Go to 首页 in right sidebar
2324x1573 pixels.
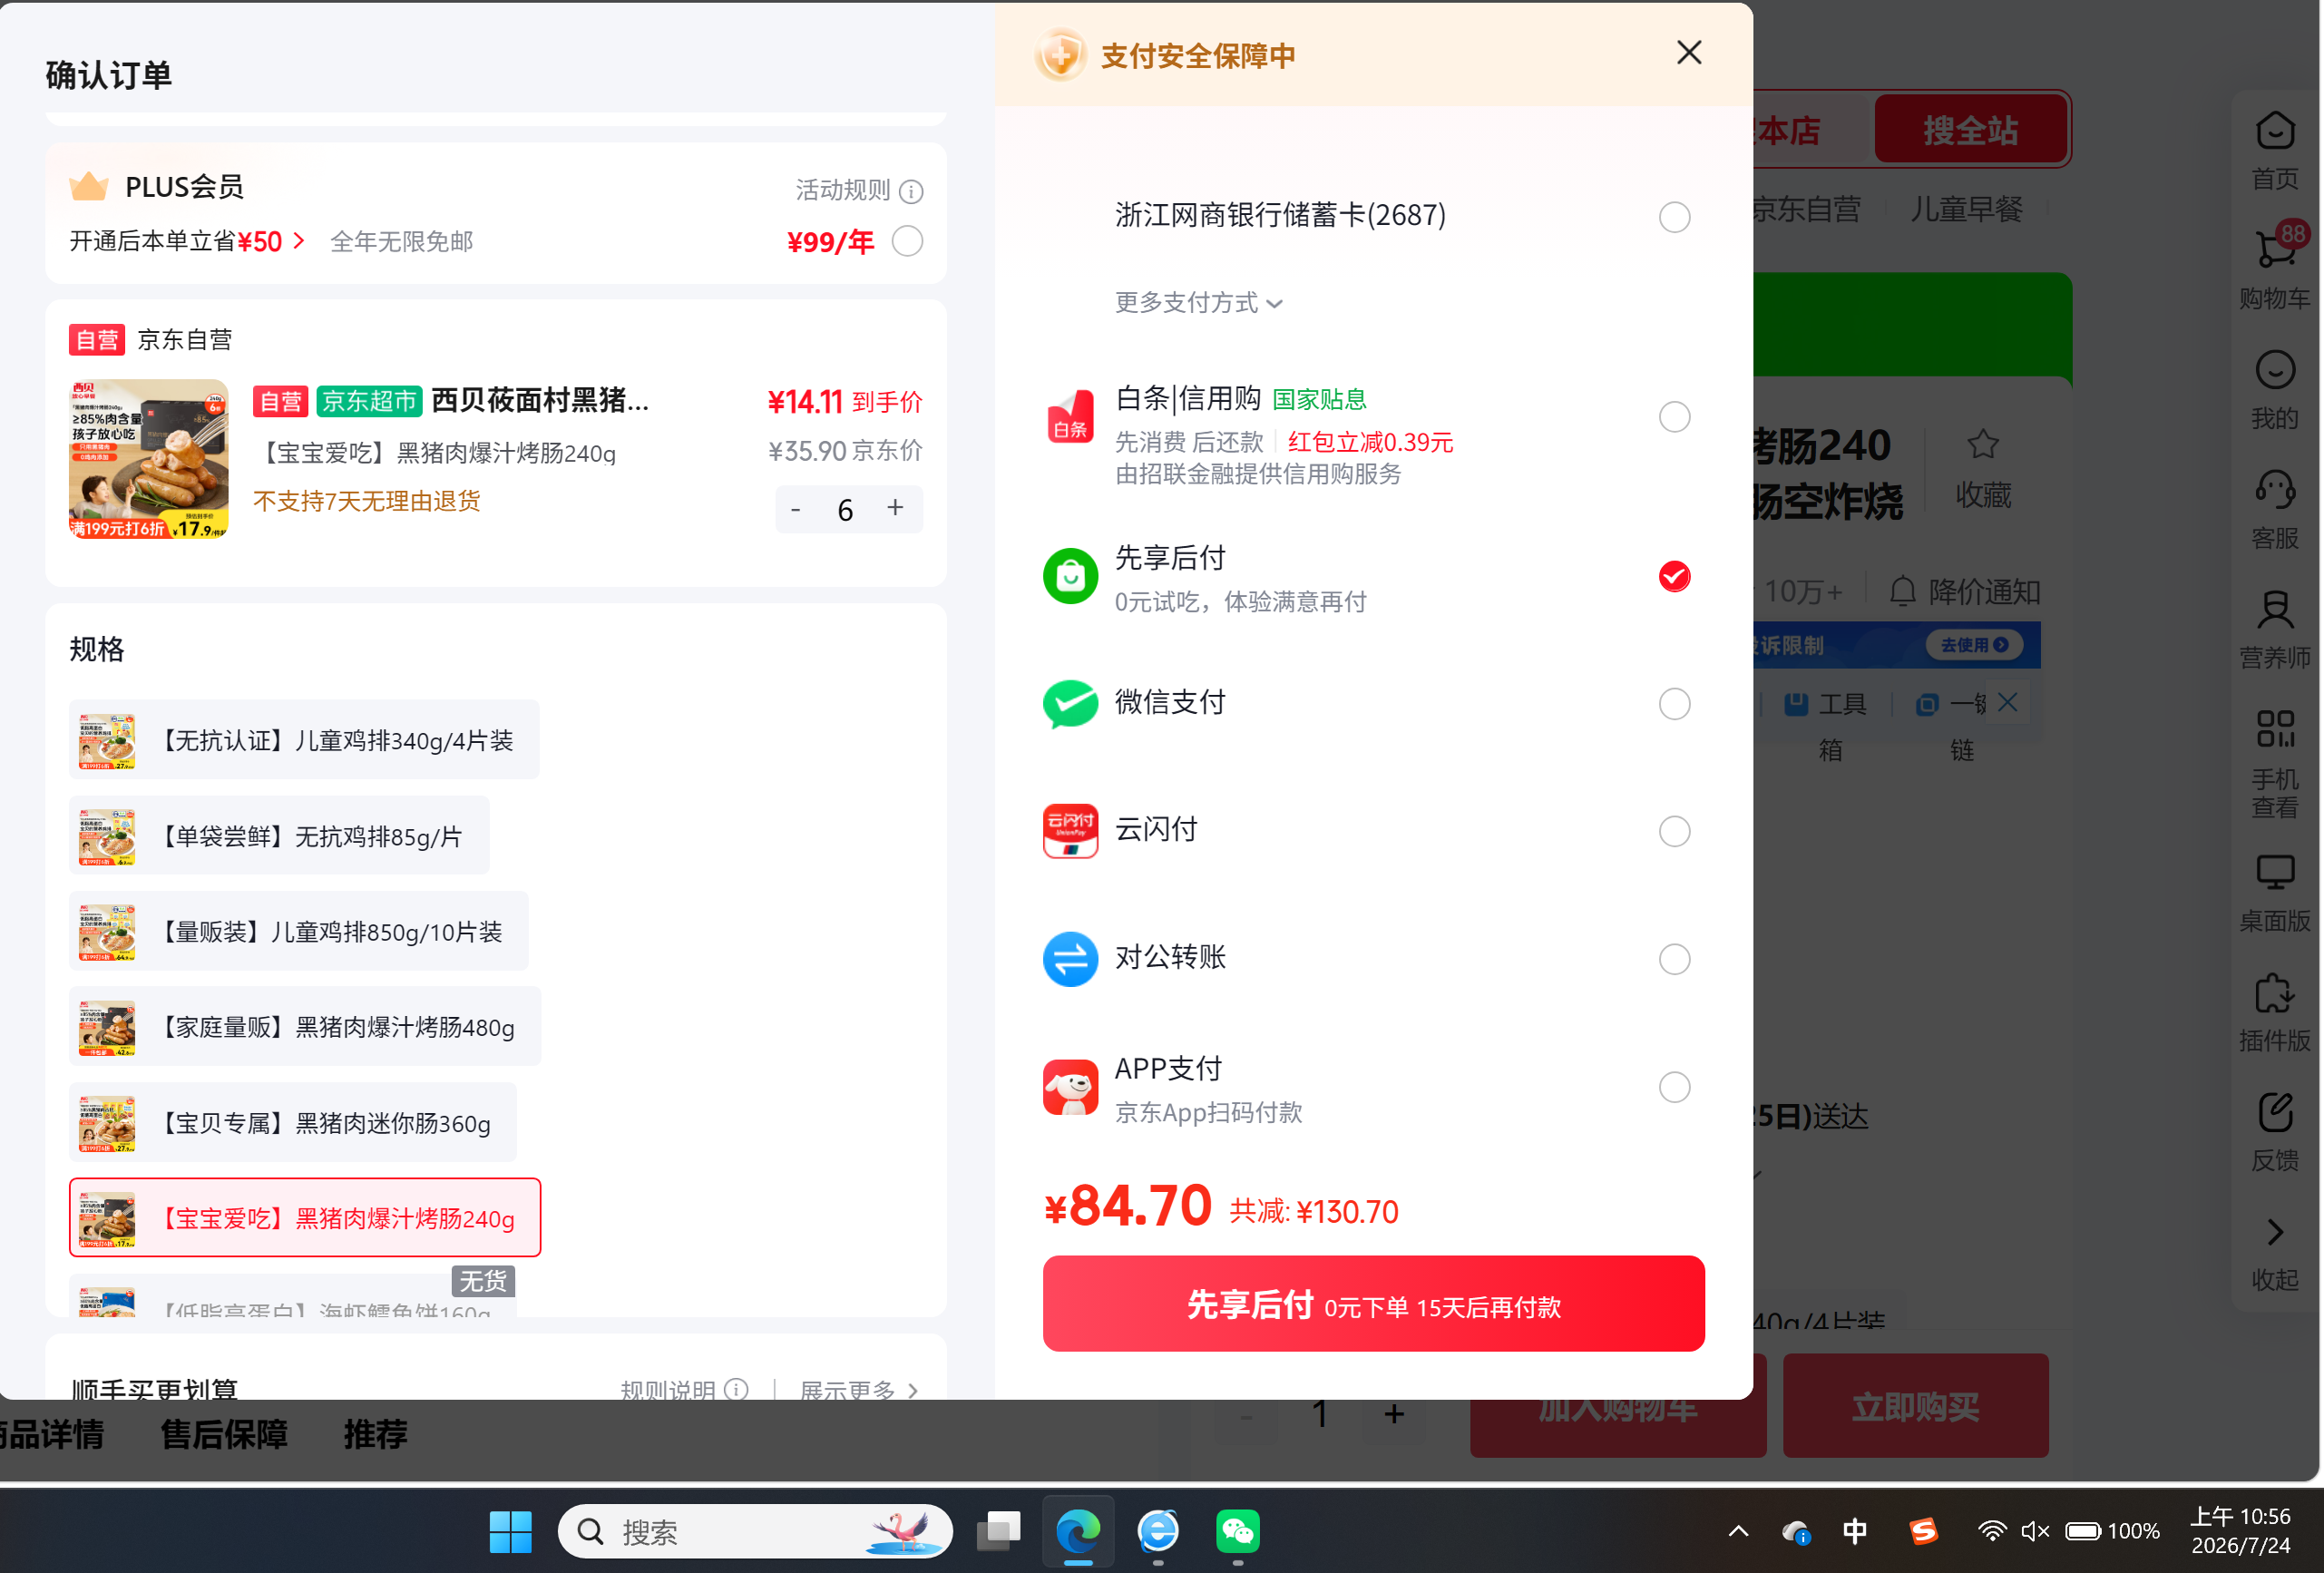pyautogui.click(x=2274, y=150)
